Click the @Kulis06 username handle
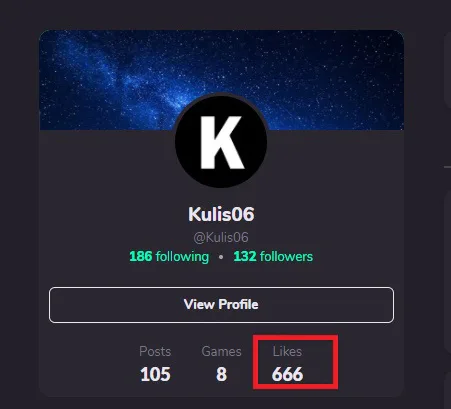451x409 pixels. [221, 238]
